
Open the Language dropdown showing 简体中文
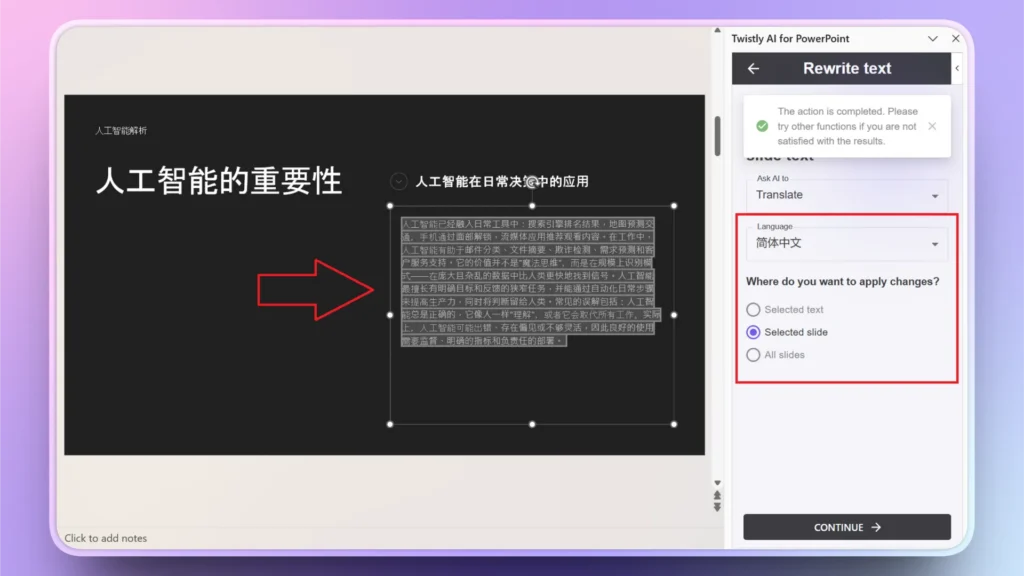[x=846, y=243]
